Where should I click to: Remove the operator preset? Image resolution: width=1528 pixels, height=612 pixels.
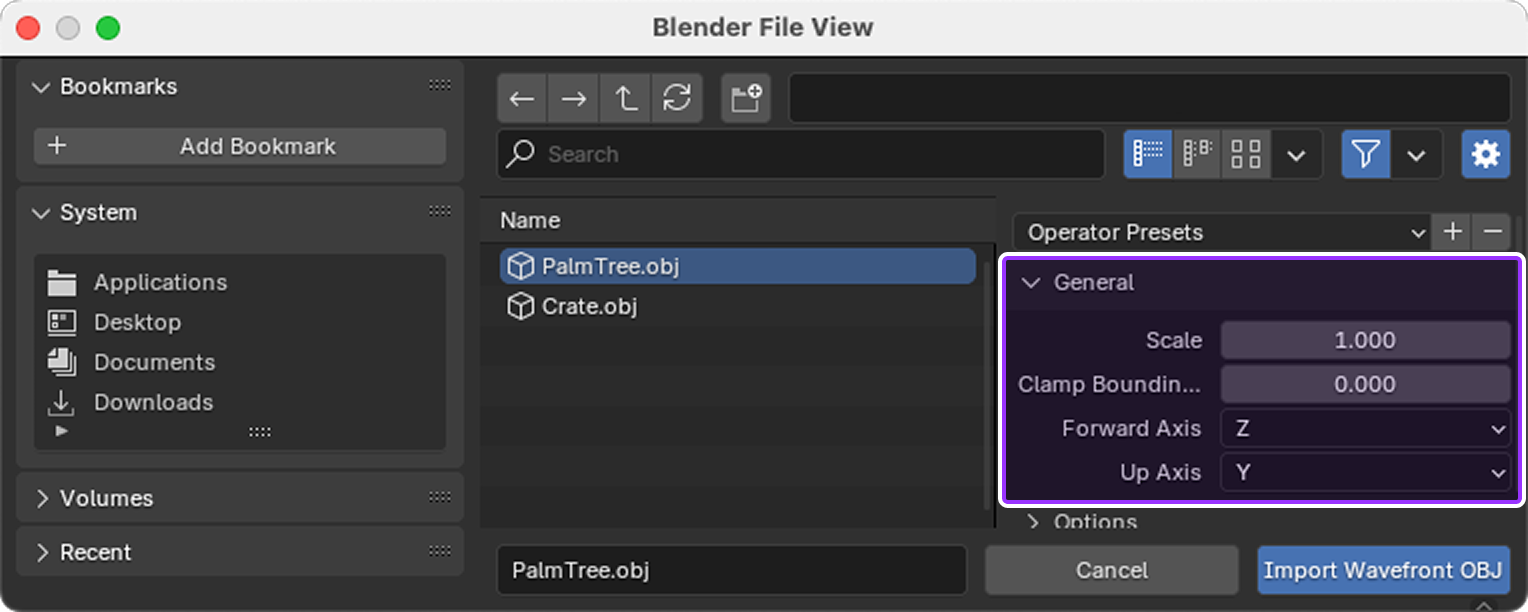(x=1492, y=232)
